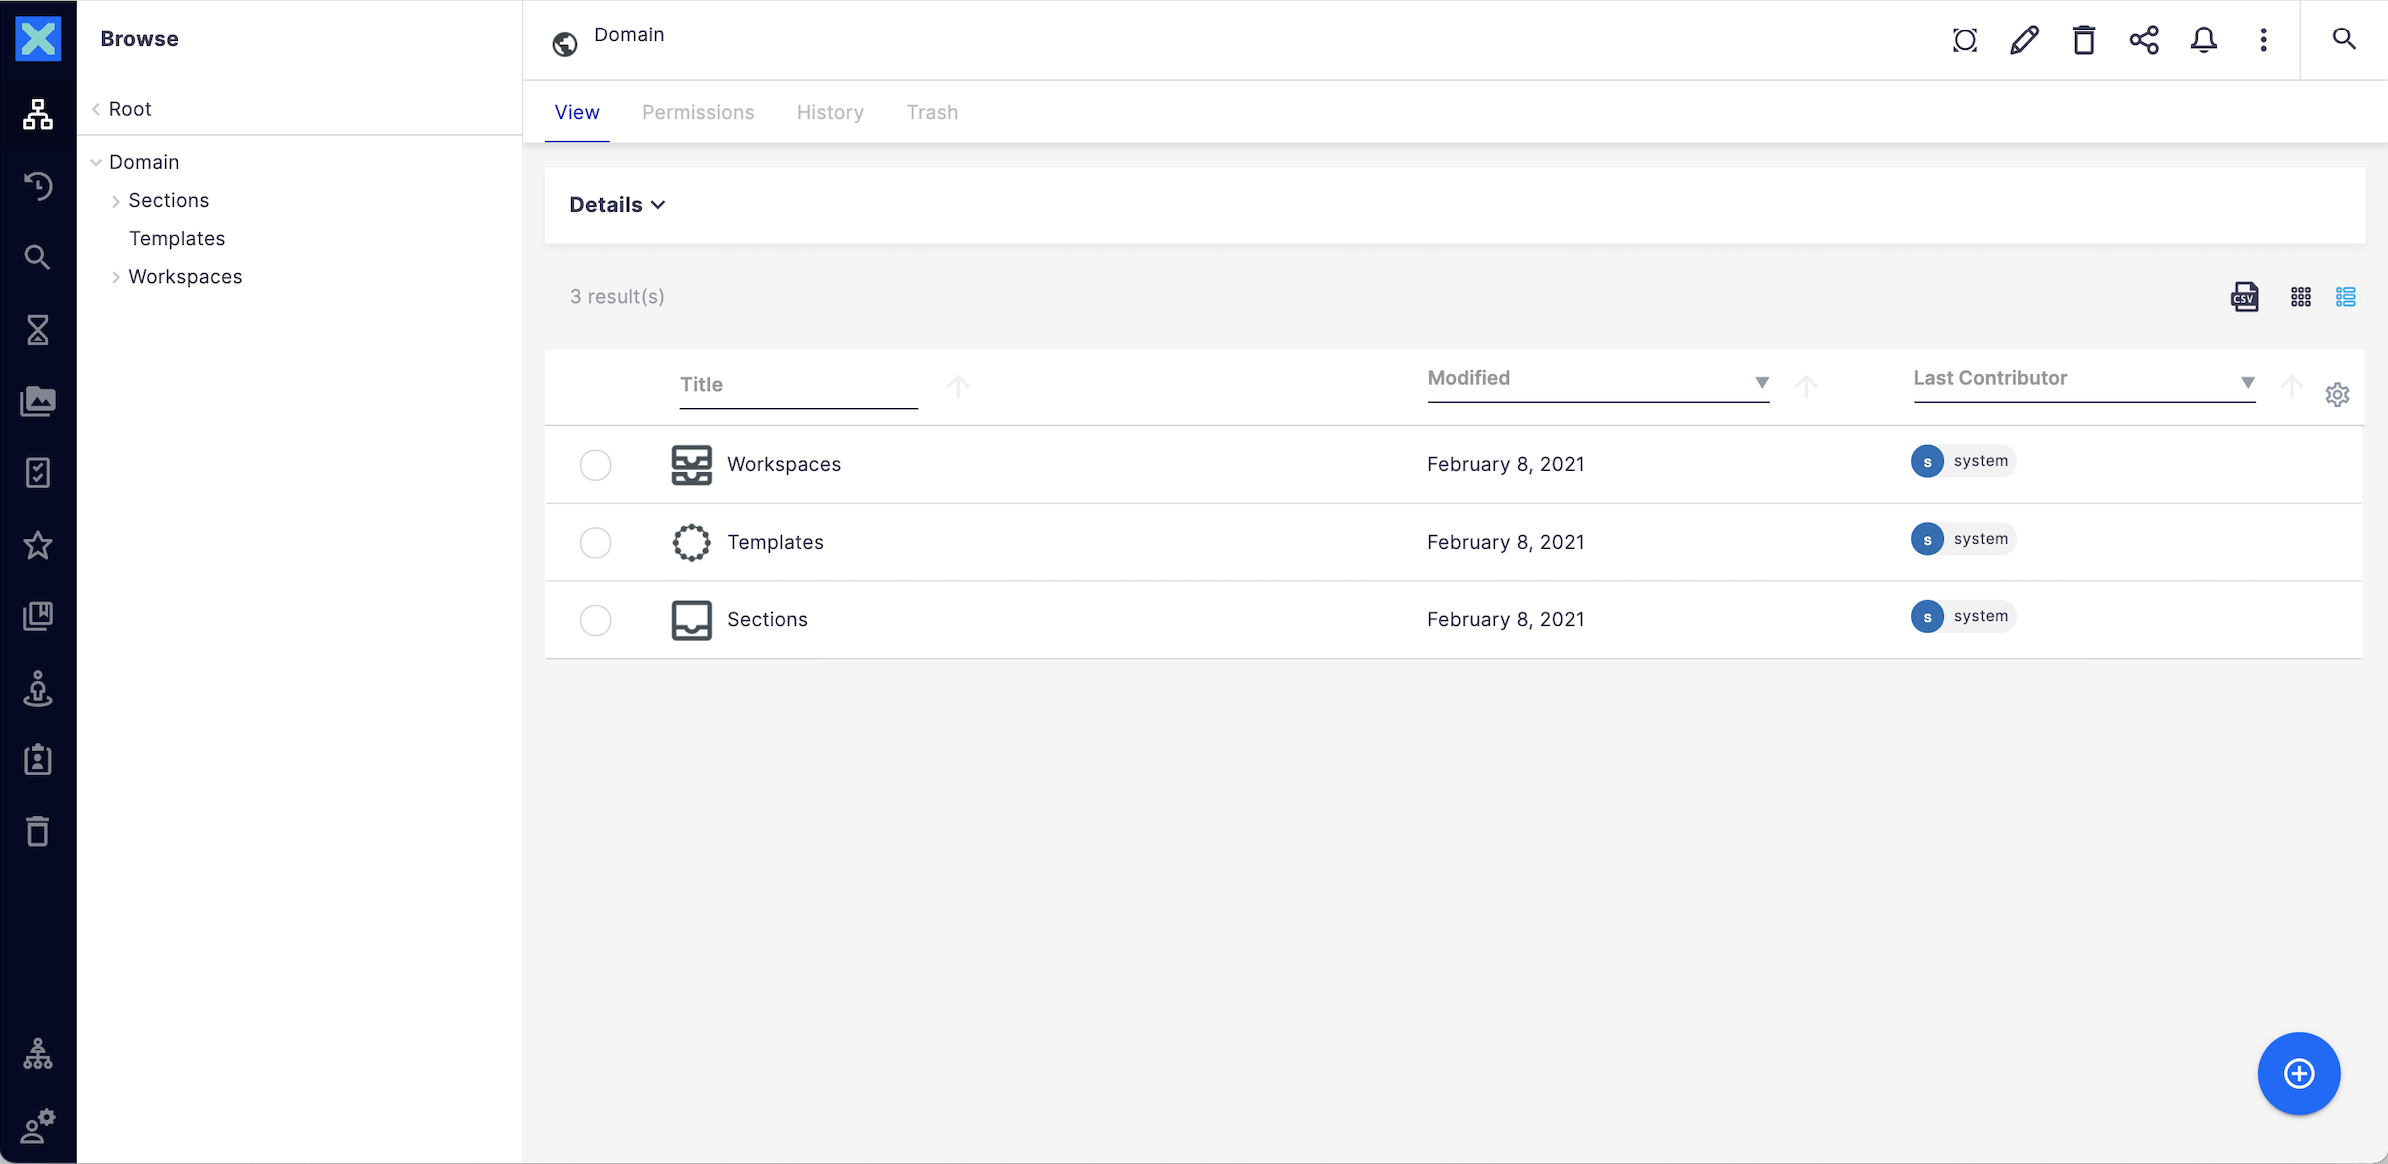The image size is (2388, 1164).
Task: Sort by Modified using arrow
Action: tap(1806, 386)
